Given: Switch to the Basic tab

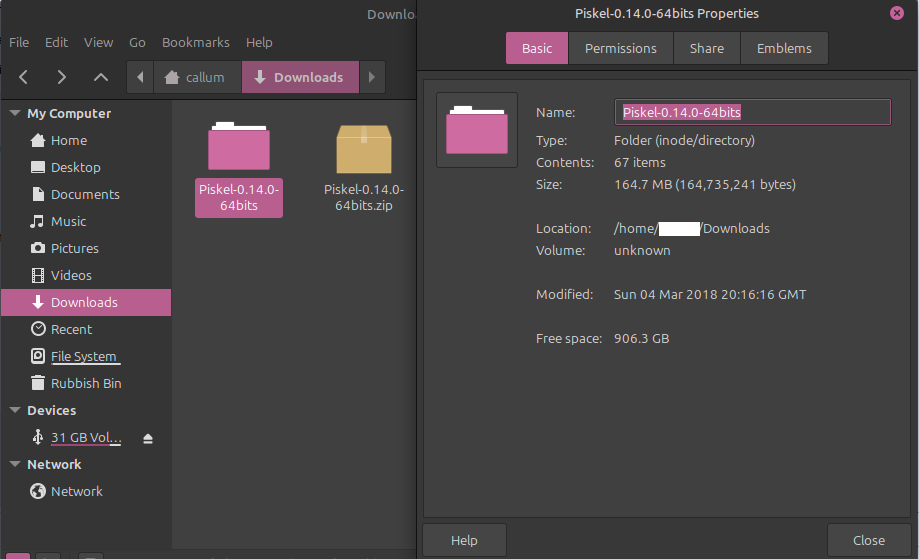Looking at the screenshot, I should tap(537, 48).
